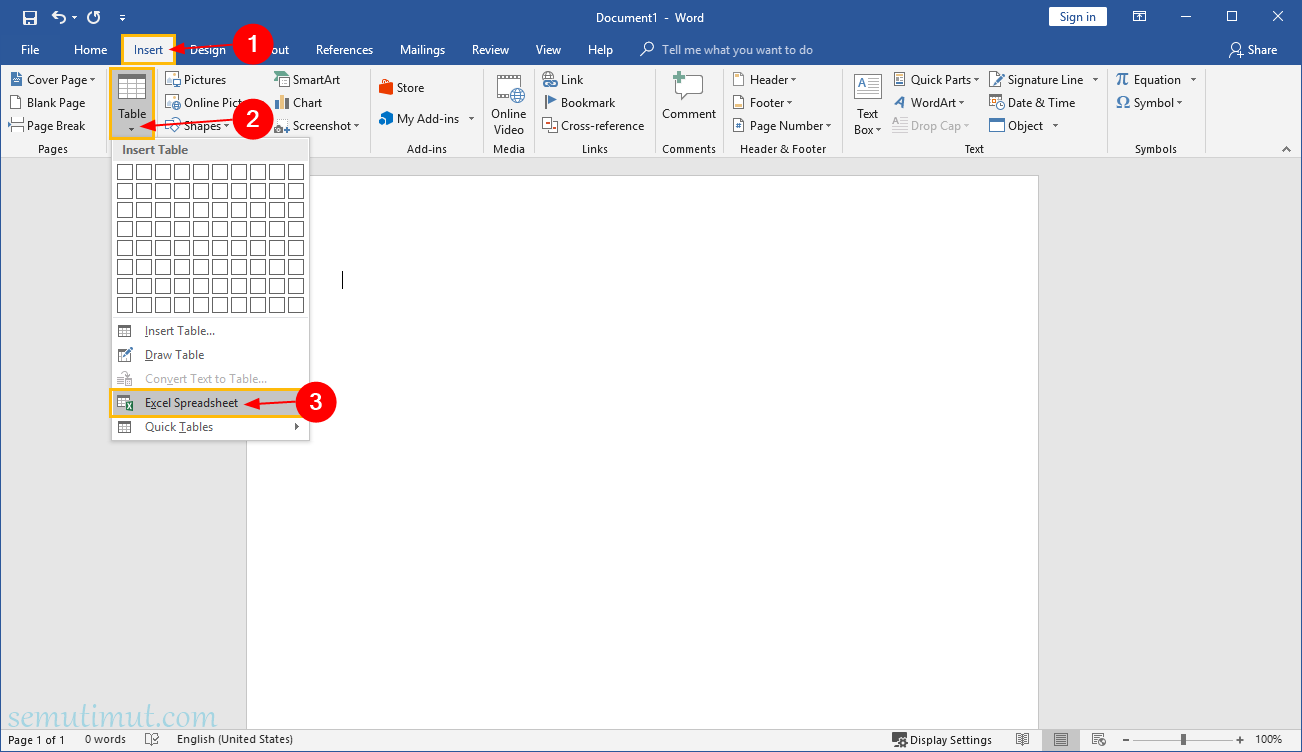1302x752 pixels.
Task: Switch to the Review tab
Action: click(490, 50)
